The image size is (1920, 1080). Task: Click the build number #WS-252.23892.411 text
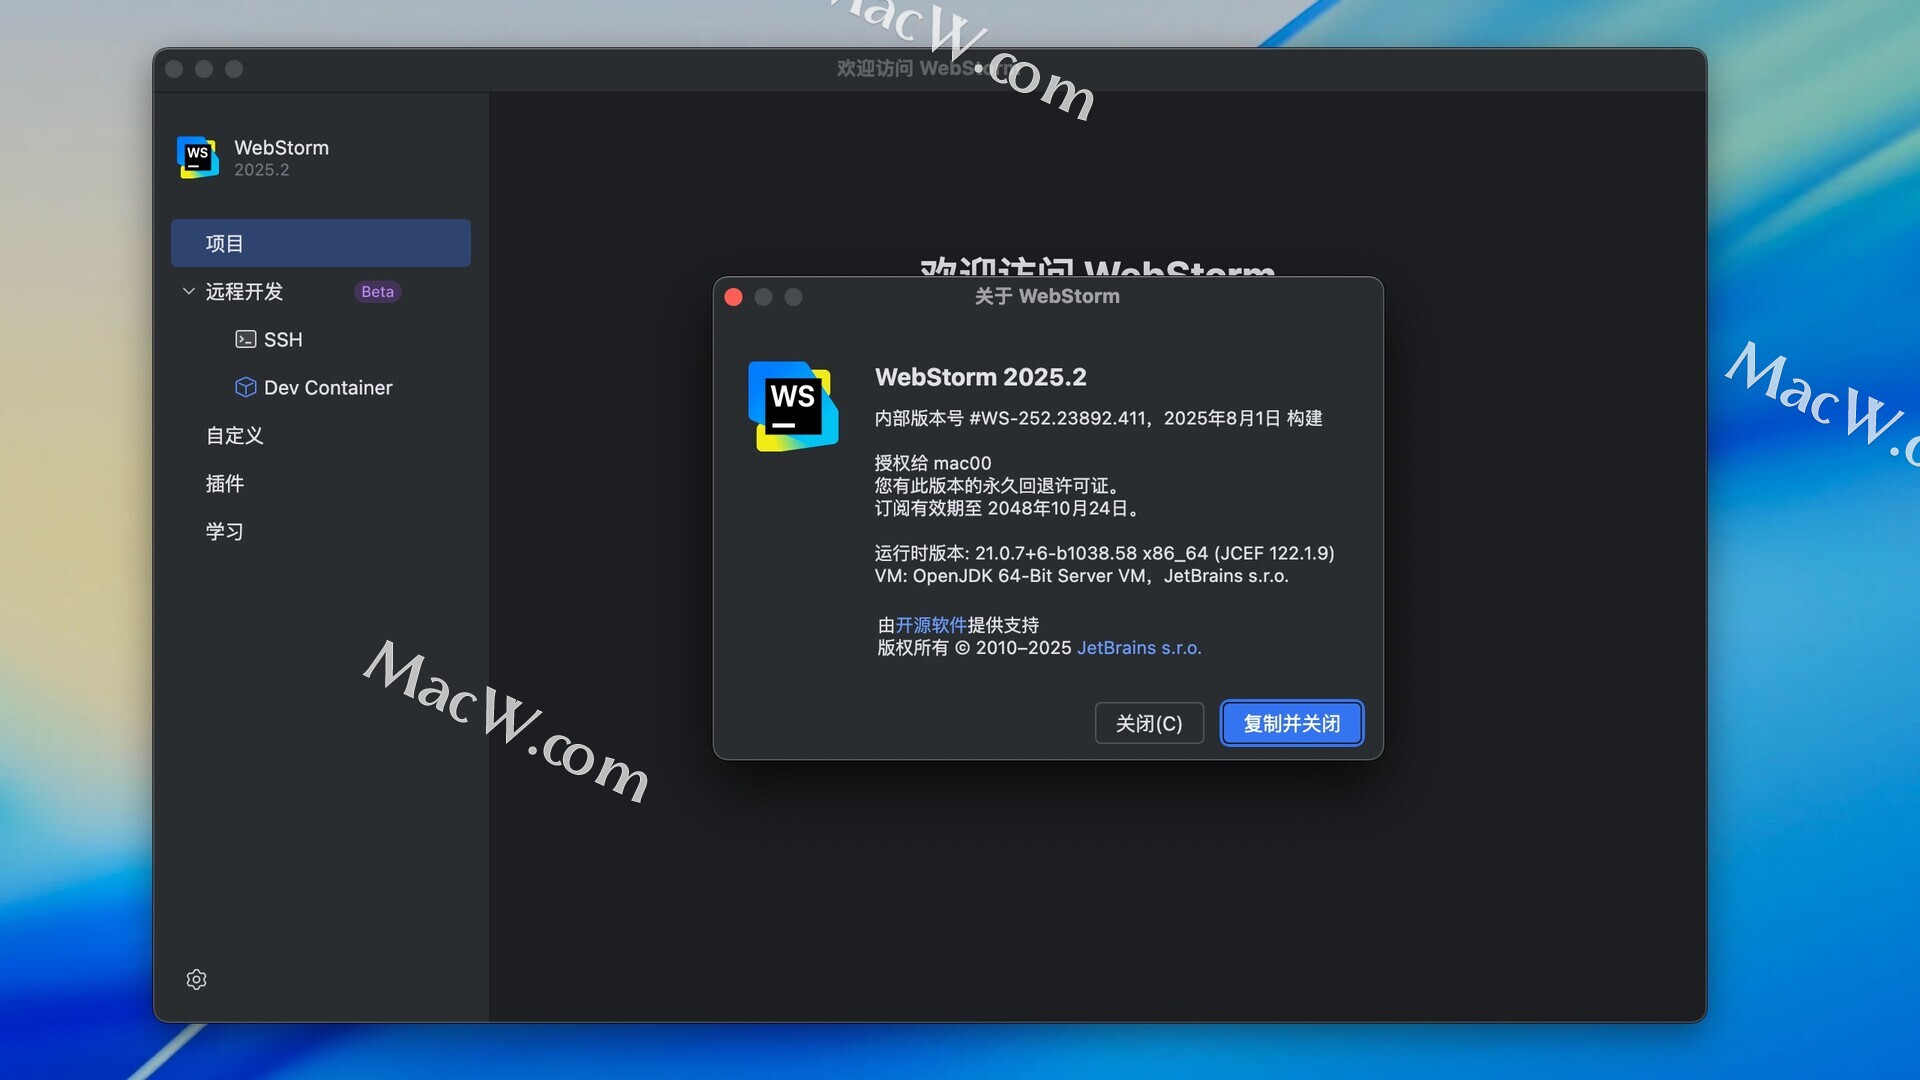tap(1058, 418)
